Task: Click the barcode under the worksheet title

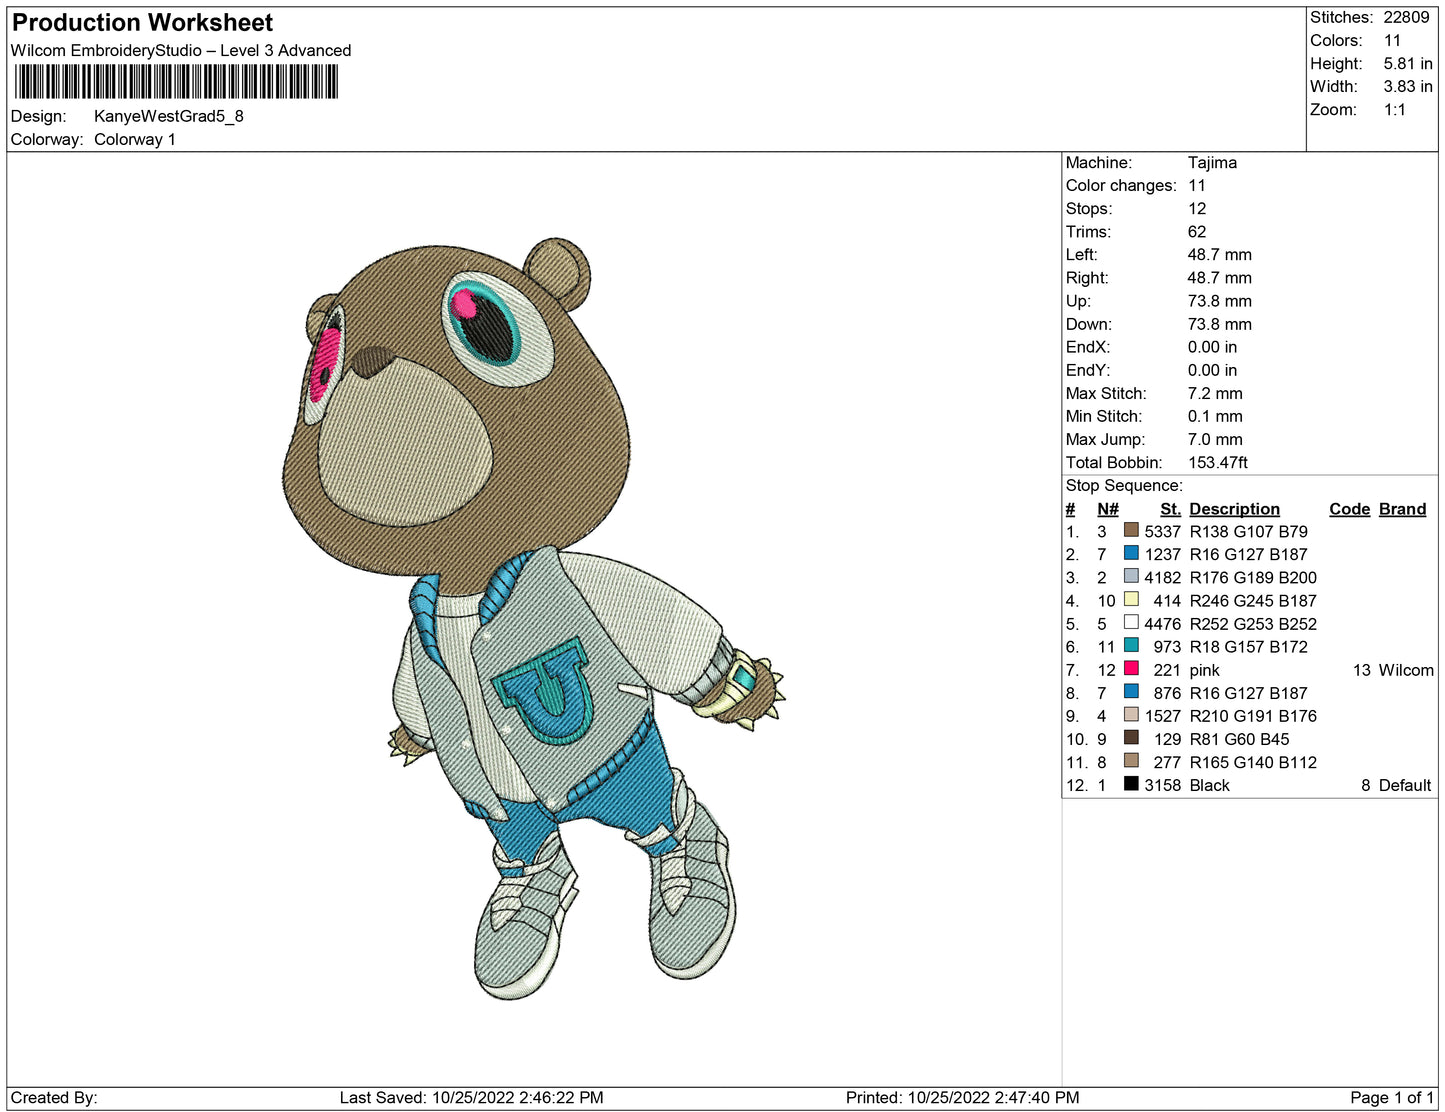Action: click(x=177, y=82)
